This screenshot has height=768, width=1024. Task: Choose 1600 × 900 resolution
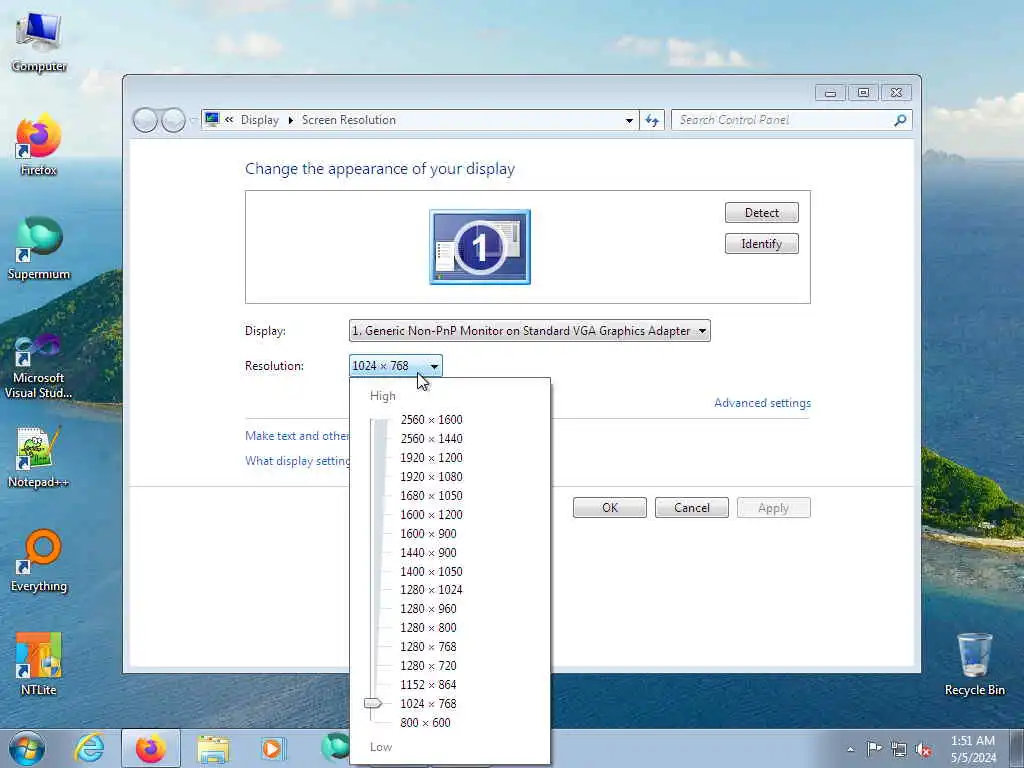[x=428, y=534]
